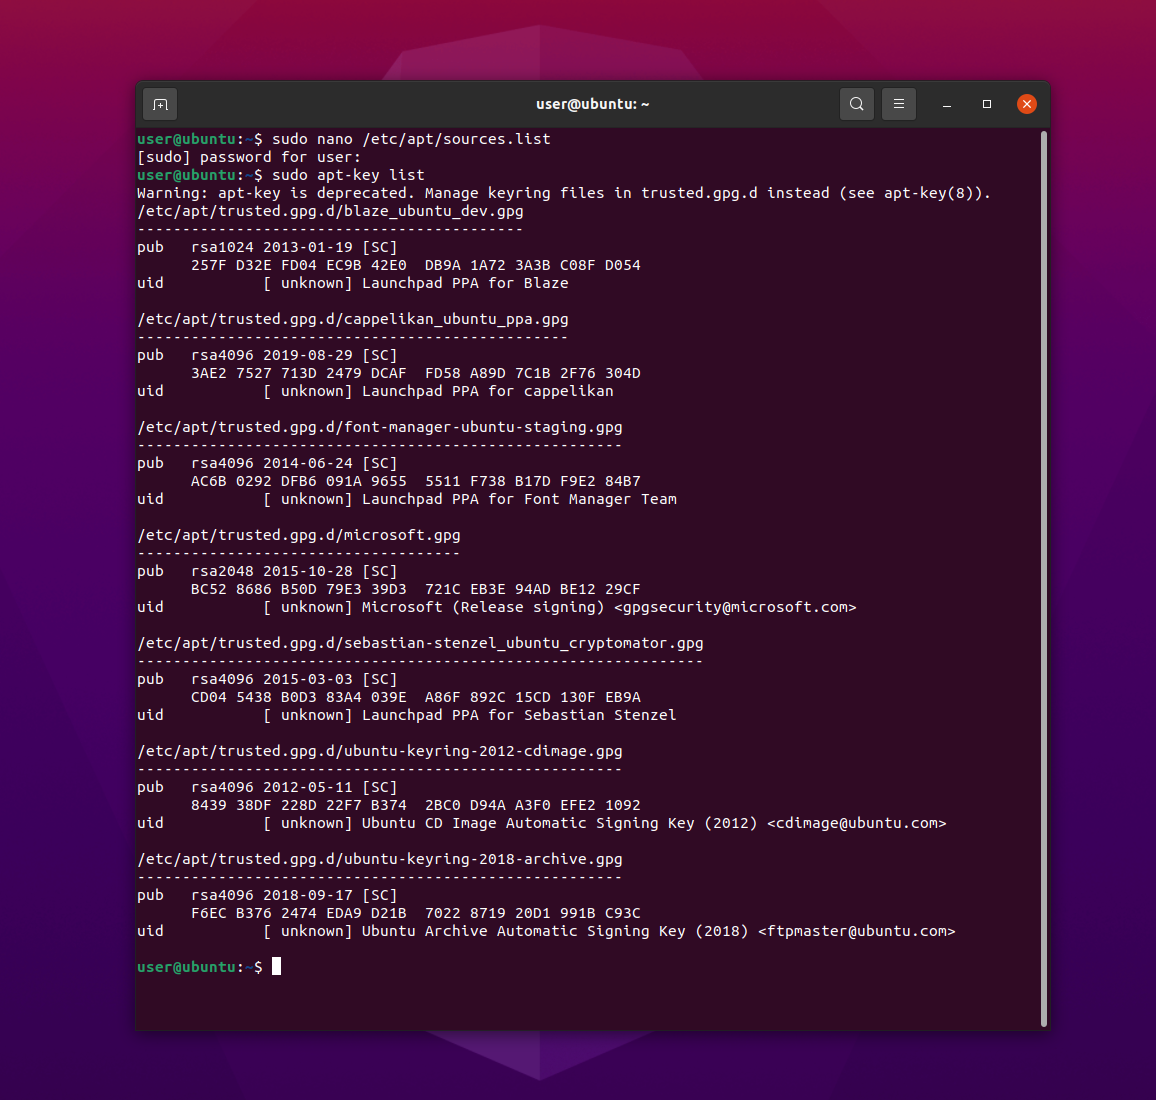Click the cdimage@ubuntu.com email link
Screen dimensions: 1156x1100
coord(857,823)
